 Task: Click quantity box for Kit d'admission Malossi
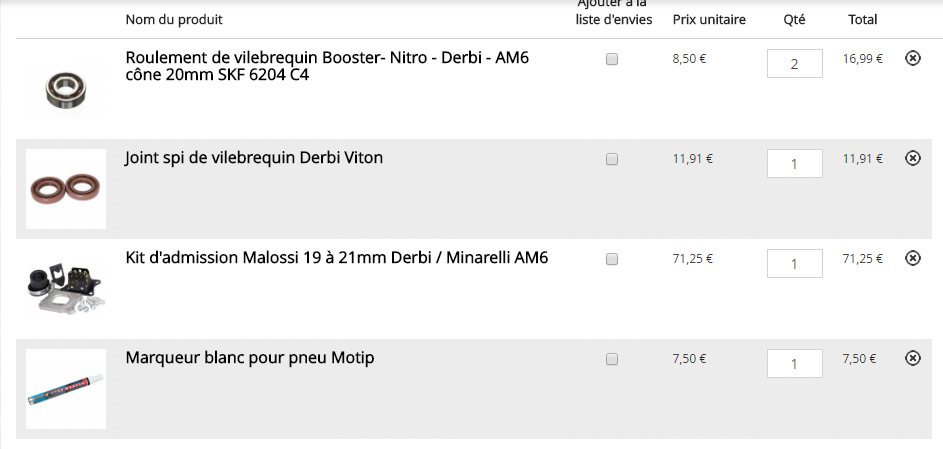(794, 263)
